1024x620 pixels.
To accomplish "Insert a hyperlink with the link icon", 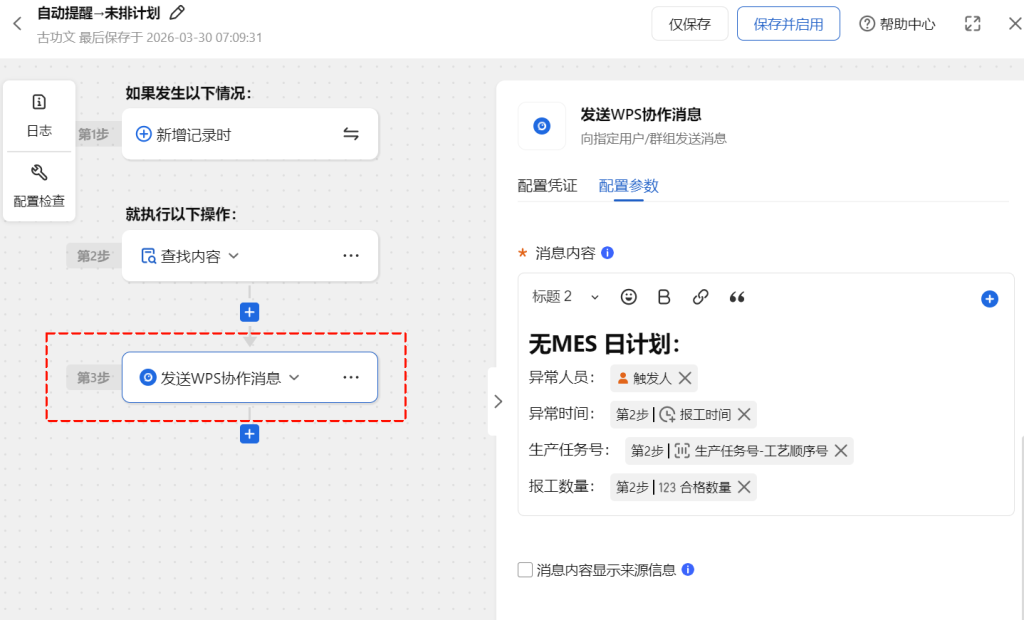I will [x=700, y=297].
